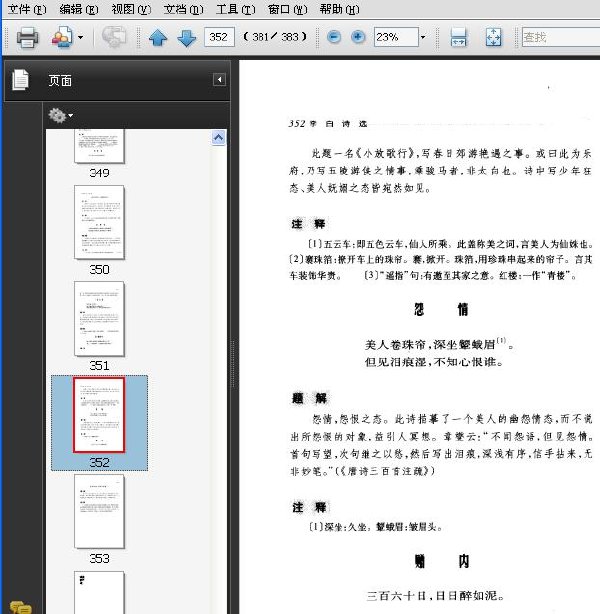This screenshot has height=614, width=600.
Task: Select the partially visible thumbnail below 353
Action: coord(99,592)
